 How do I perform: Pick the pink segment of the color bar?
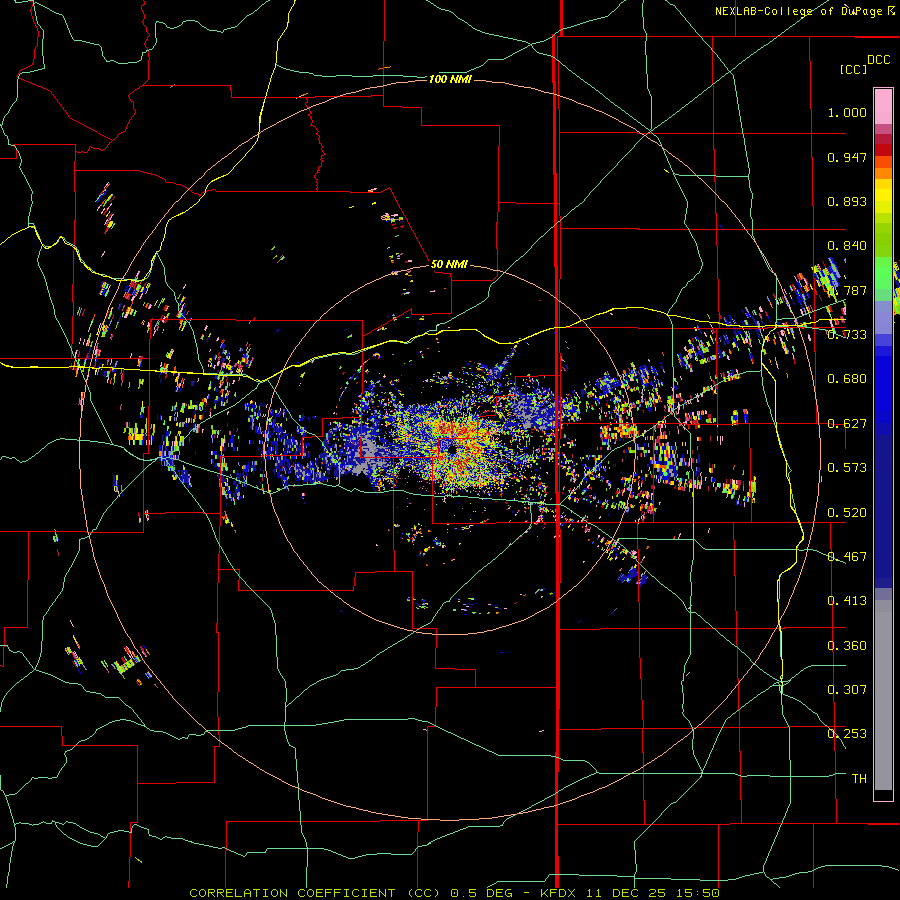883,107
